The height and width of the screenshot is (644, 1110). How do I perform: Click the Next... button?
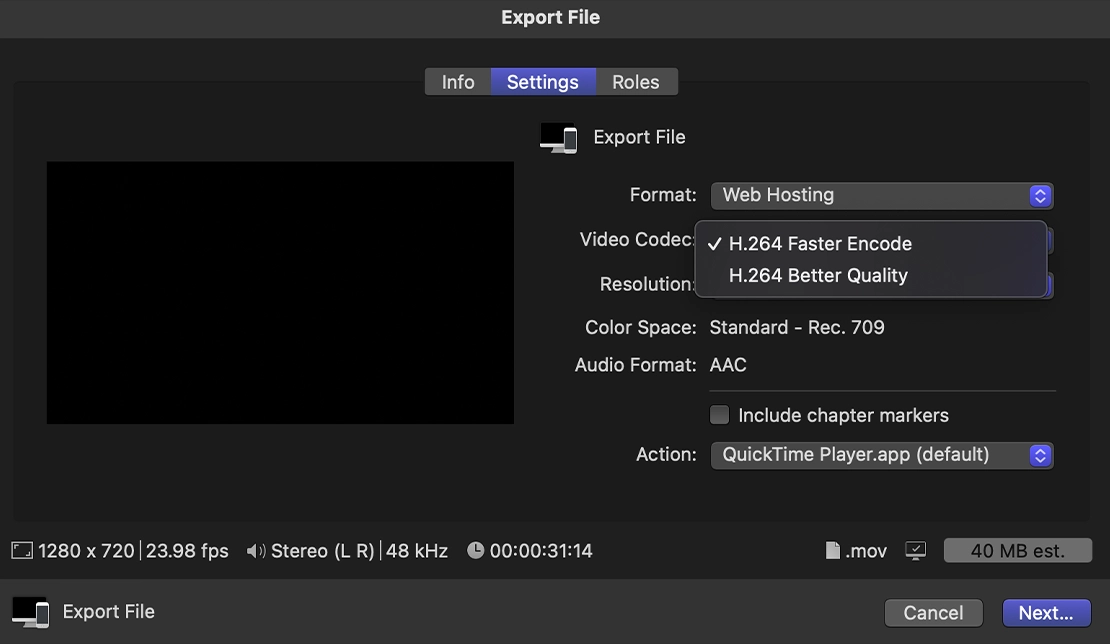1046,613
